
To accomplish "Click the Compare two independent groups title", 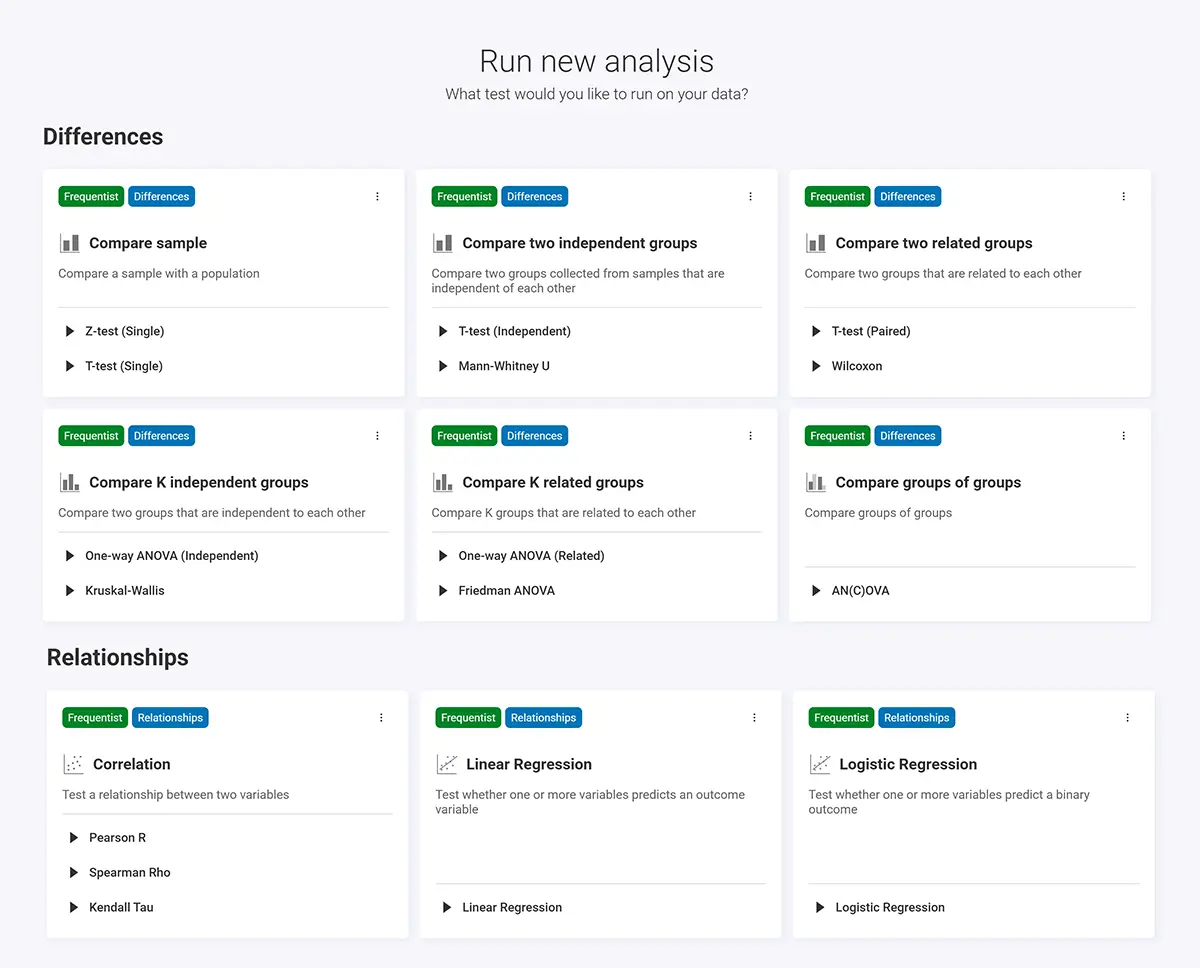I will (580, 243).
